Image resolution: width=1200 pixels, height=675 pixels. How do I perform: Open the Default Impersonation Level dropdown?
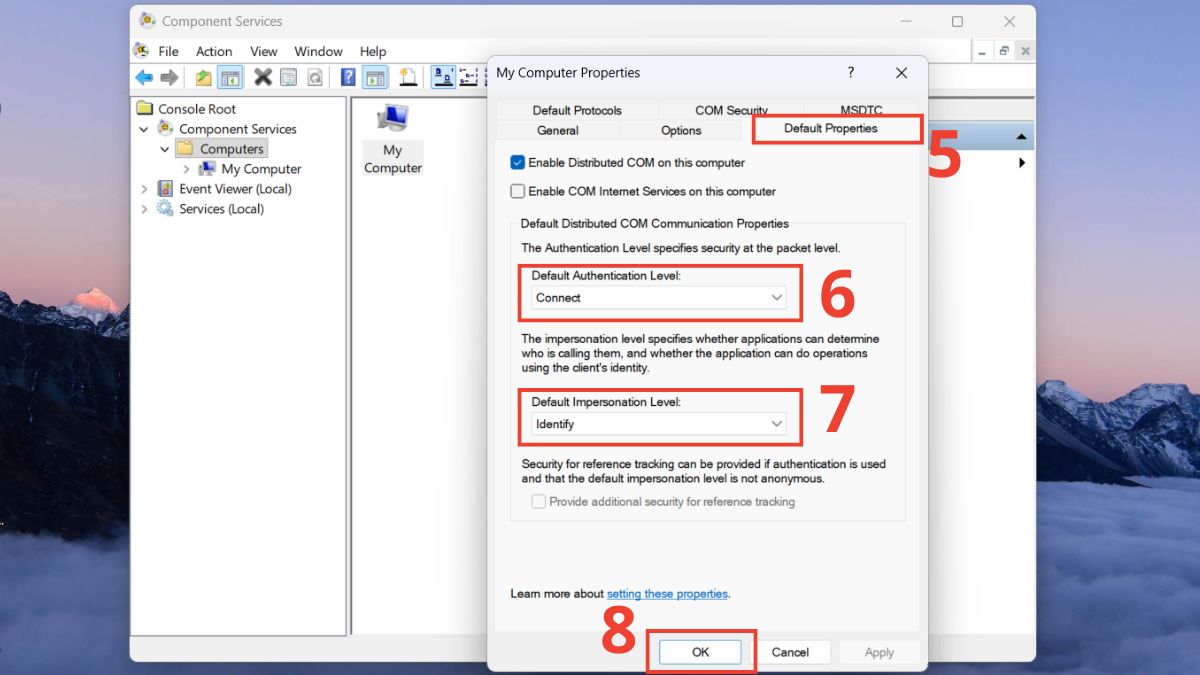point(659,424)
